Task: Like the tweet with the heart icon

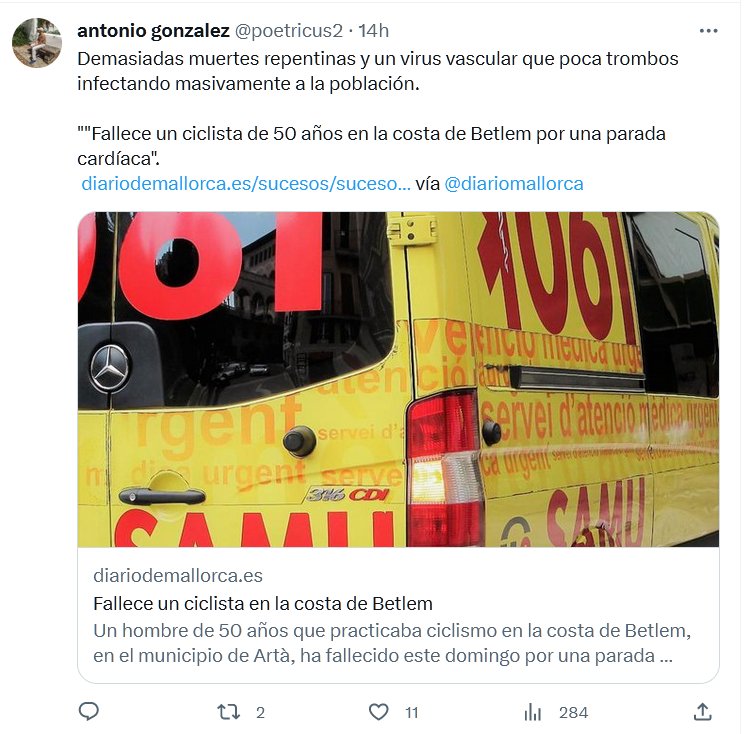Action: pyautogui.click(x=379, y=712)
